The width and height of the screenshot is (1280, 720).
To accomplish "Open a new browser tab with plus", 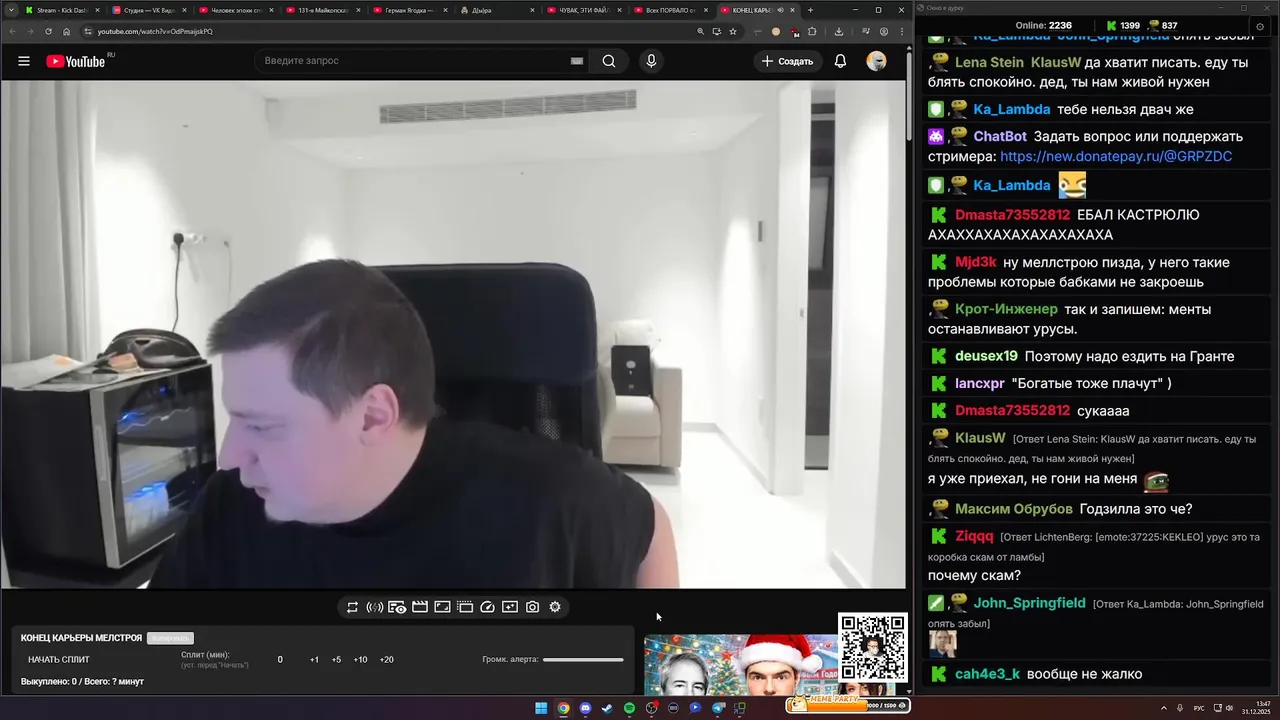I will [x=810, y=10].
